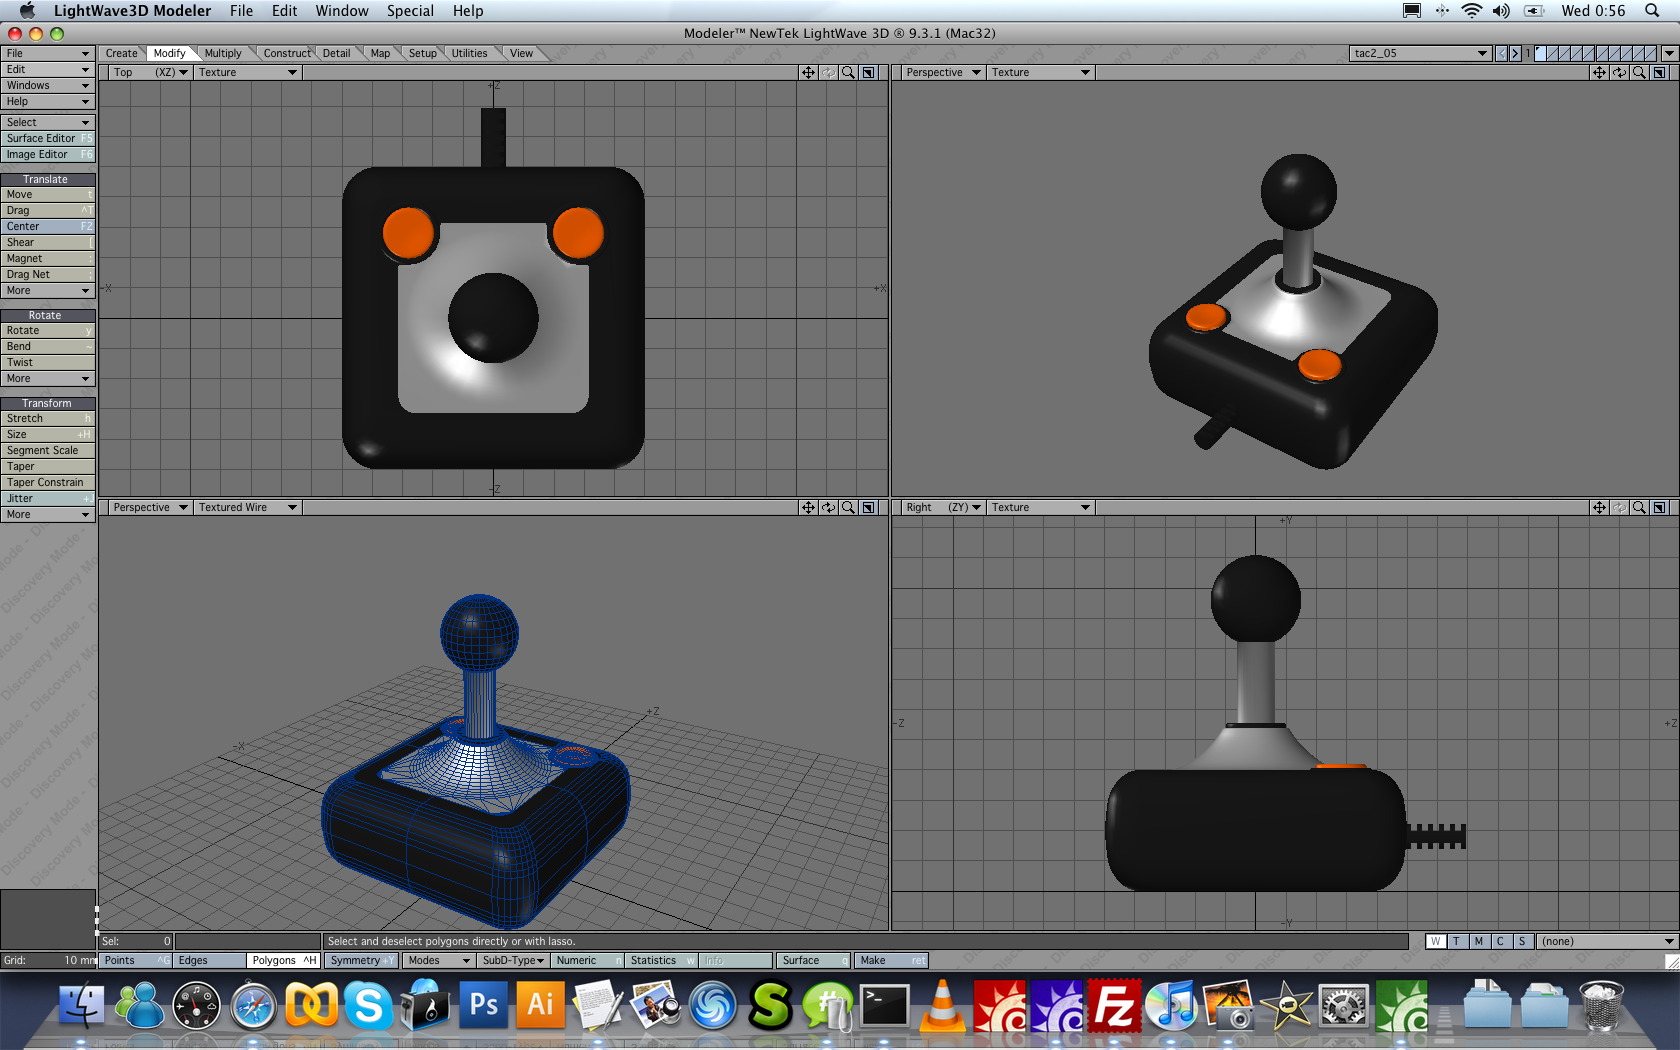Screen dimensions: 1680x1050
Task: Click the pan icon in the Top viewport
Action: 807,72
